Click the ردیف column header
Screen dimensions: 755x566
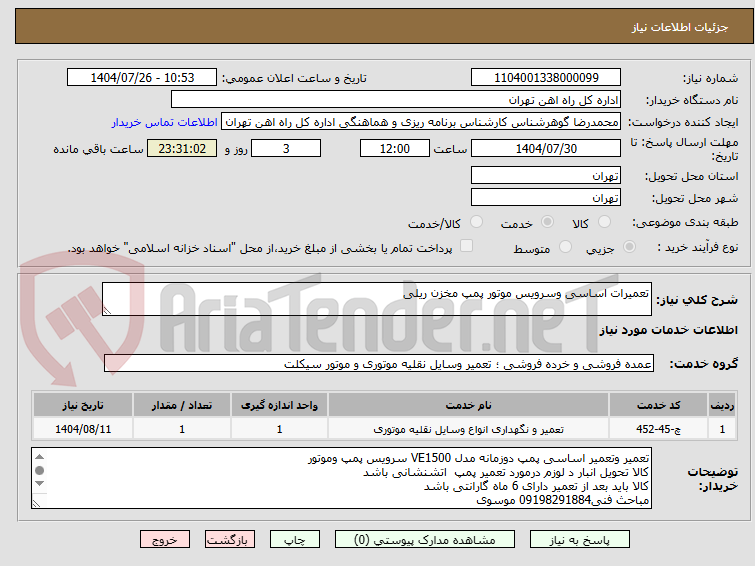(722, 405)
